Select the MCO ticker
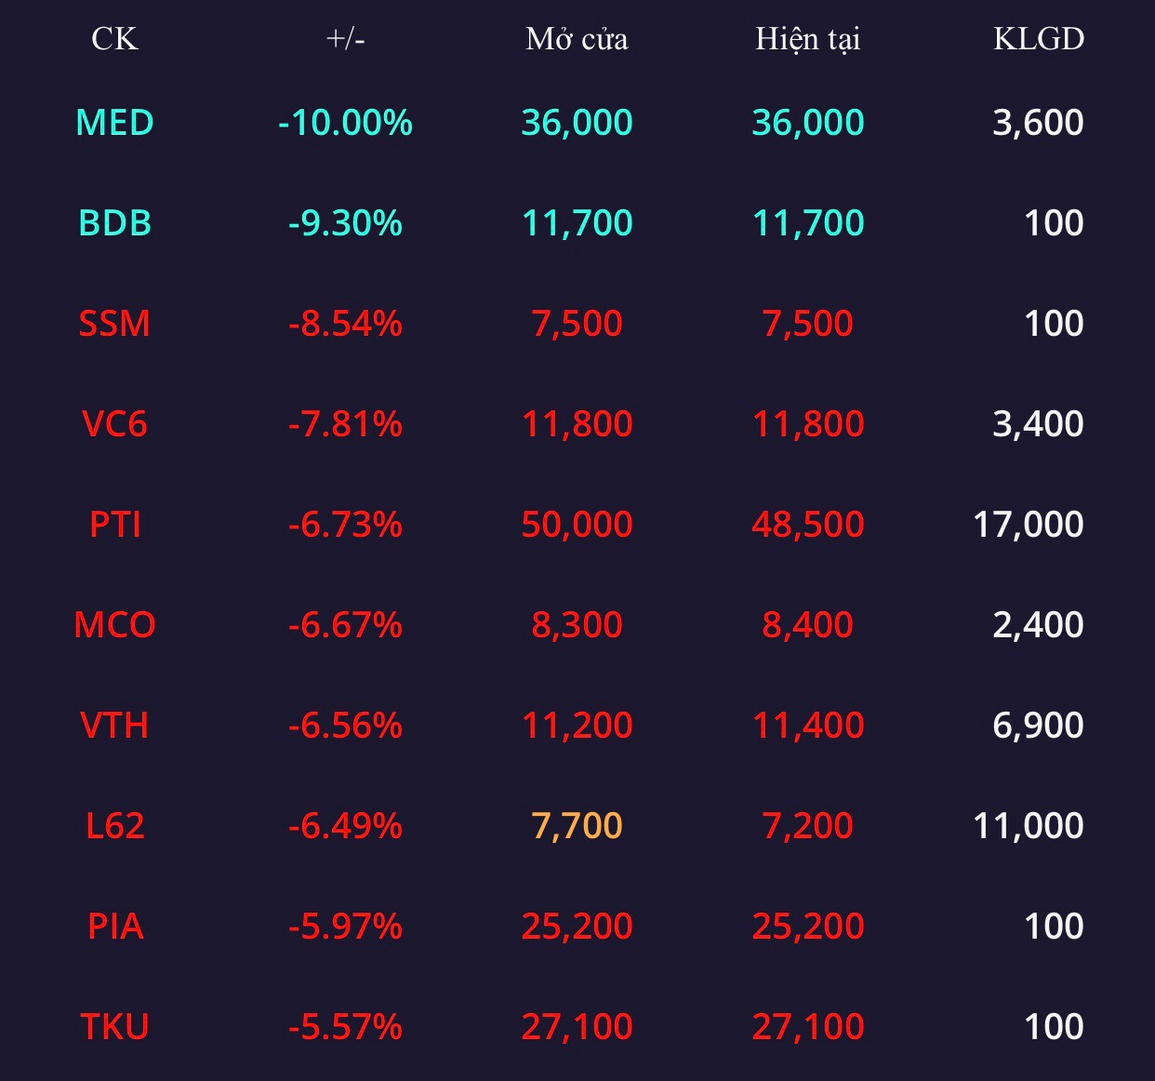This screenshot has width=1155, height=1081. pyautogui.click(x=115, y=625)
